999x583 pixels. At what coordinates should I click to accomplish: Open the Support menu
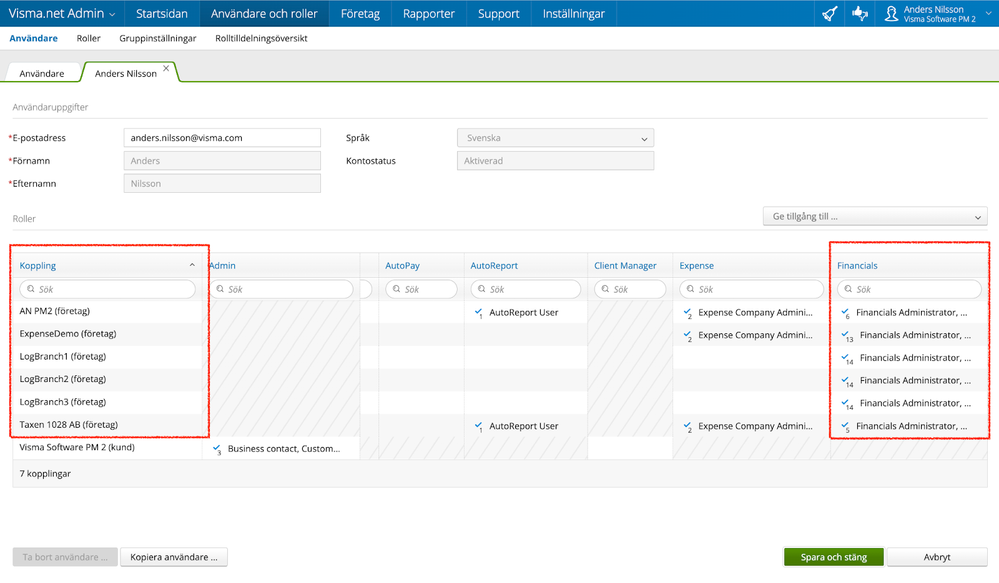point(499,13)
